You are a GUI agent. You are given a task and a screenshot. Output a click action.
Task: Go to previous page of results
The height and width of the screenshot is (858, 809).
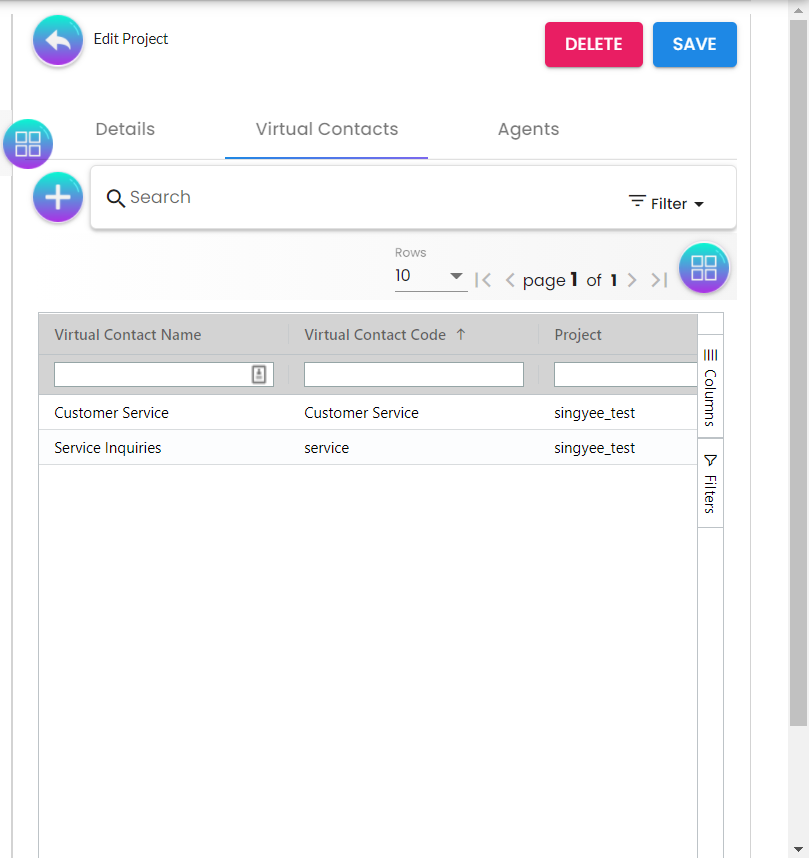[510, 280]
